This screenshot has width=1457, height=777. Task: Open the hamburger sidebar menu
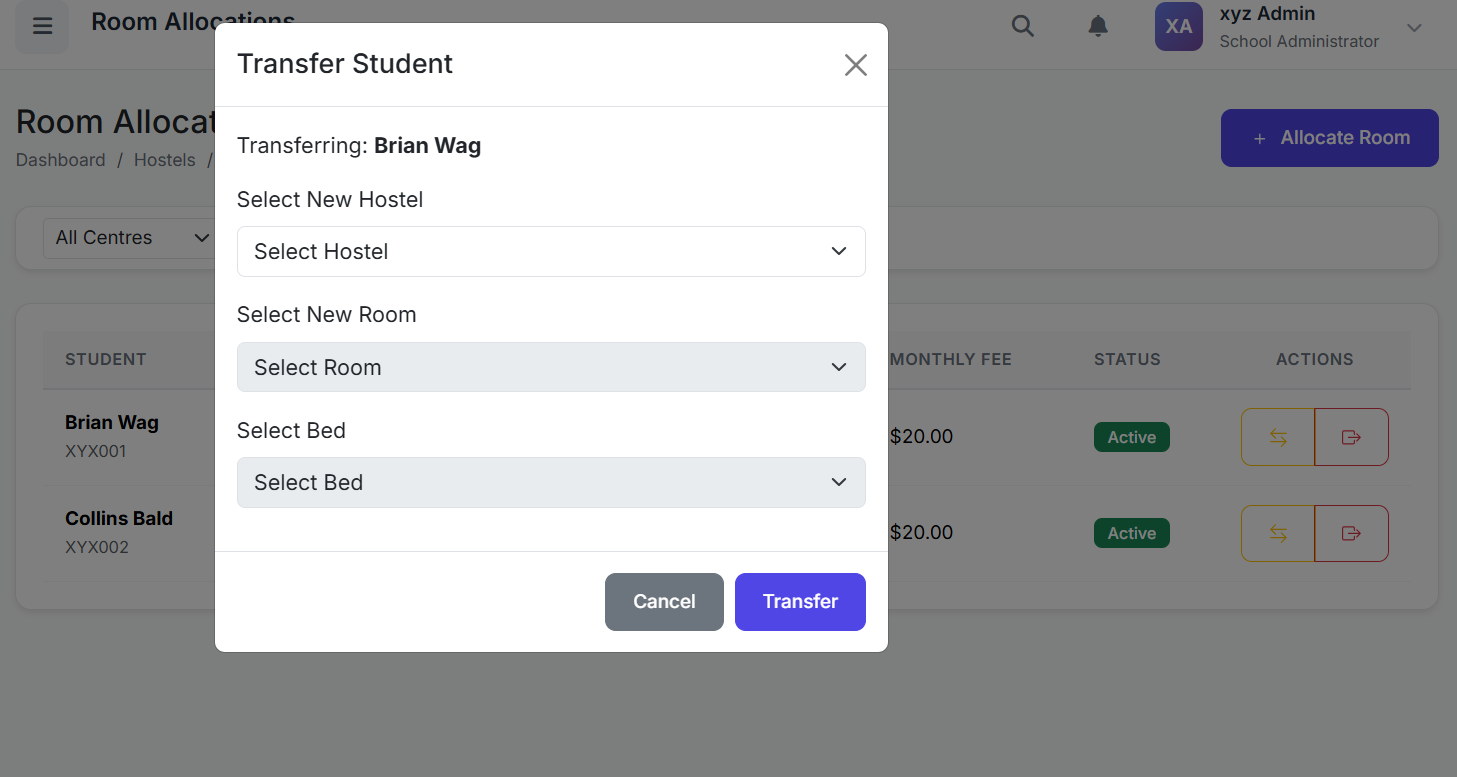(42, 26)
